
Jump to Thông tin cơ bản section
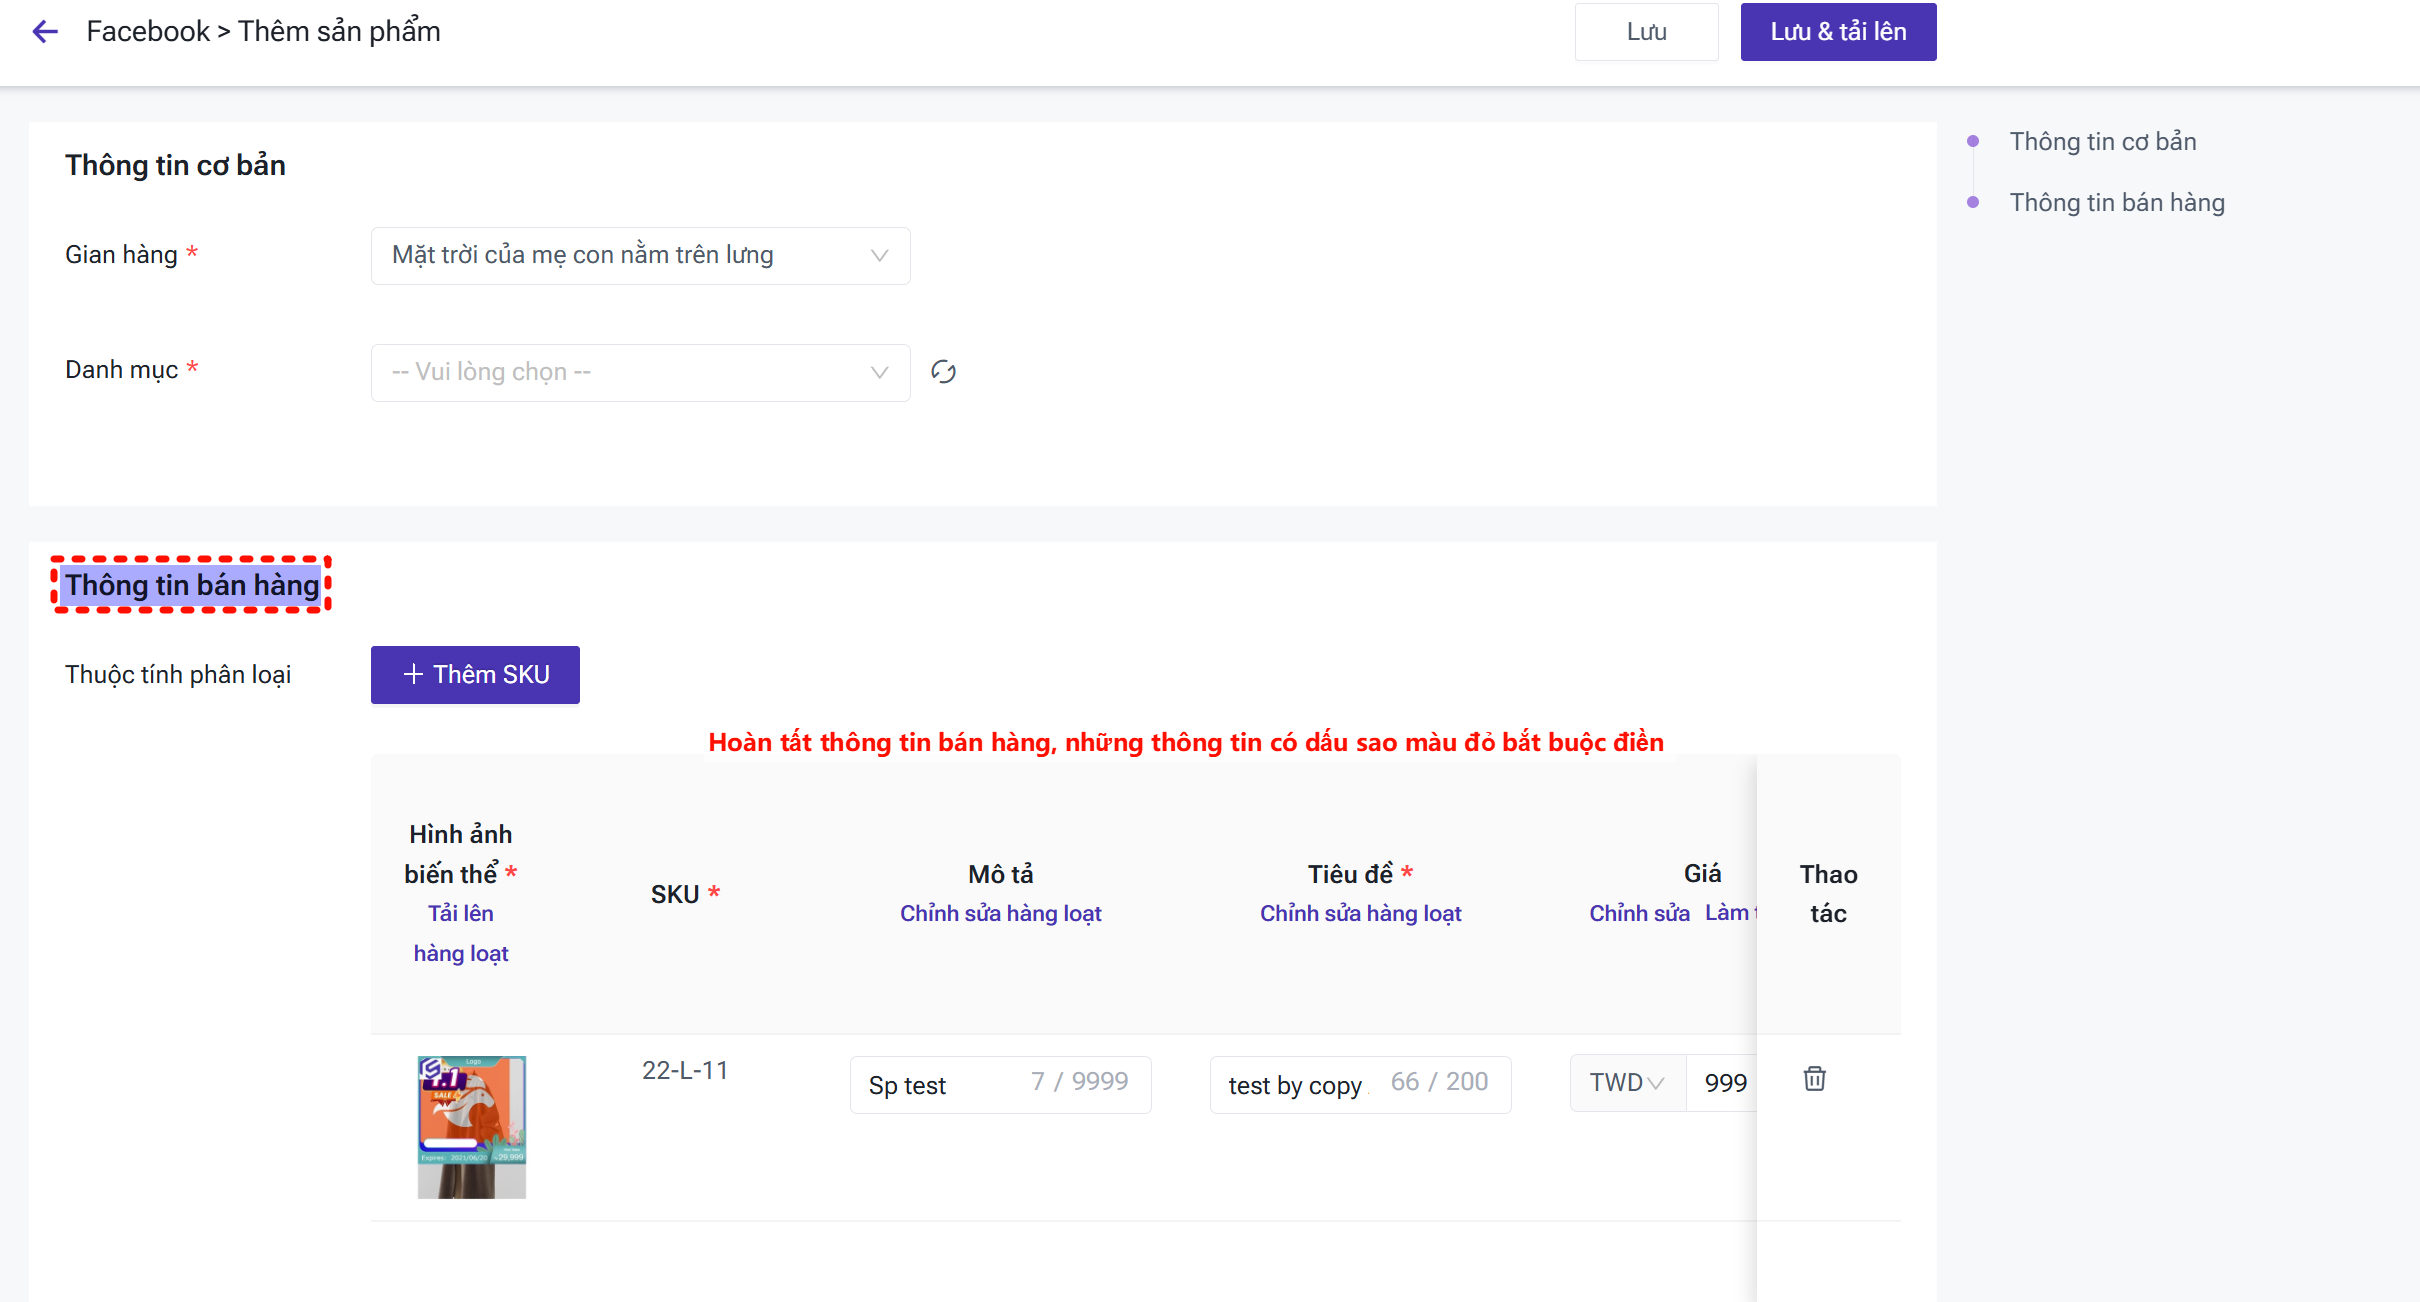[x=2102, y=142]
